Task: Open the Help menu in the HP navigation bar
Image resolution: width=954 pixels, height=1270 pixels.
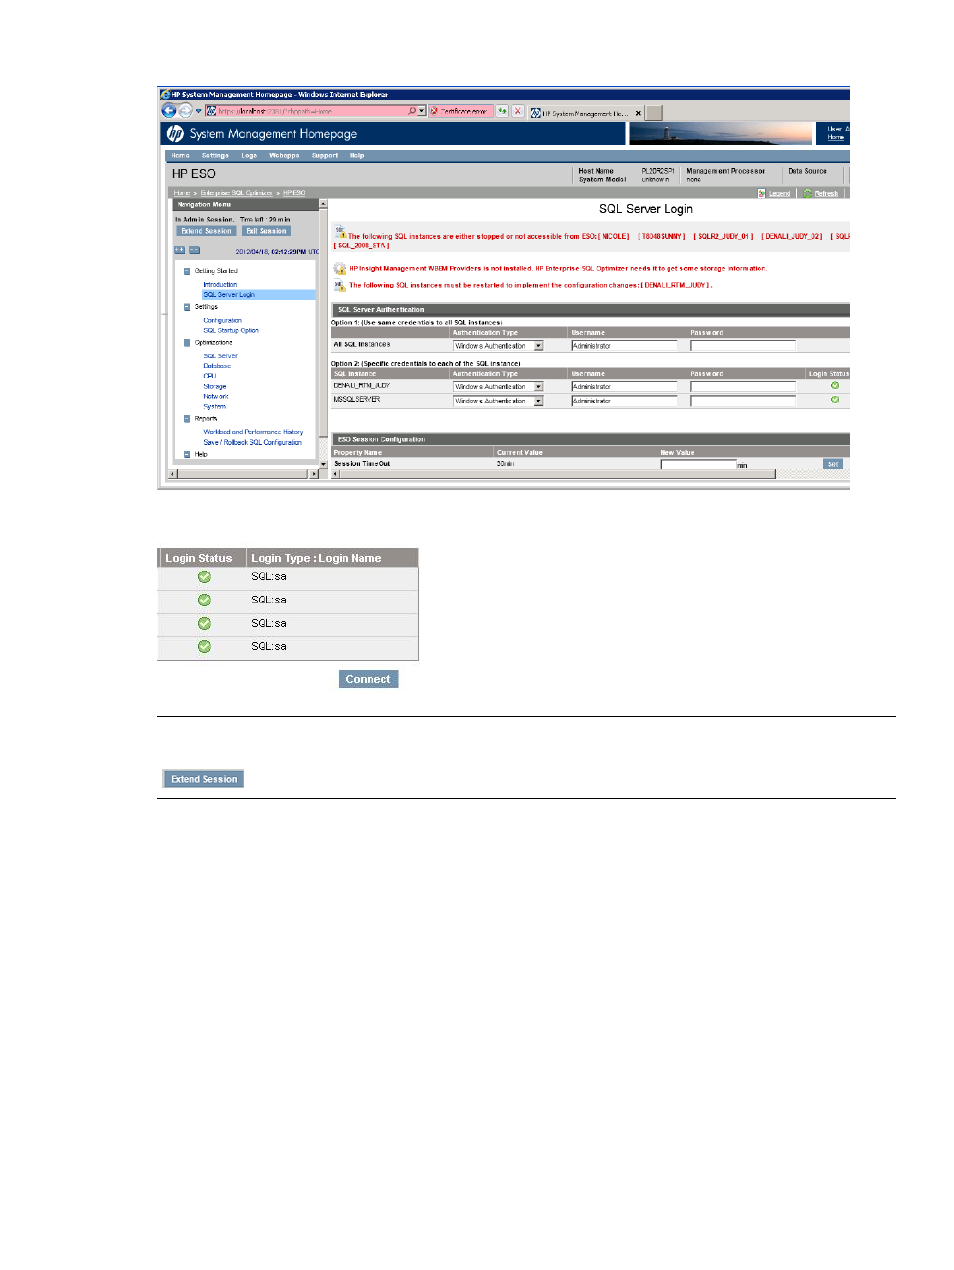Action: (x=357, y=155)
